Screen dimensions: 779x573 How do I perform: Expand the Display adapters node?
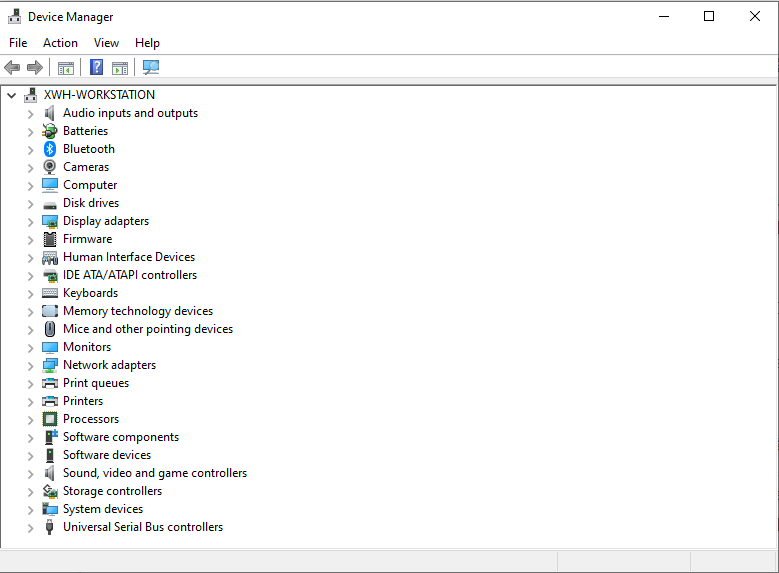tap(30, 222)
